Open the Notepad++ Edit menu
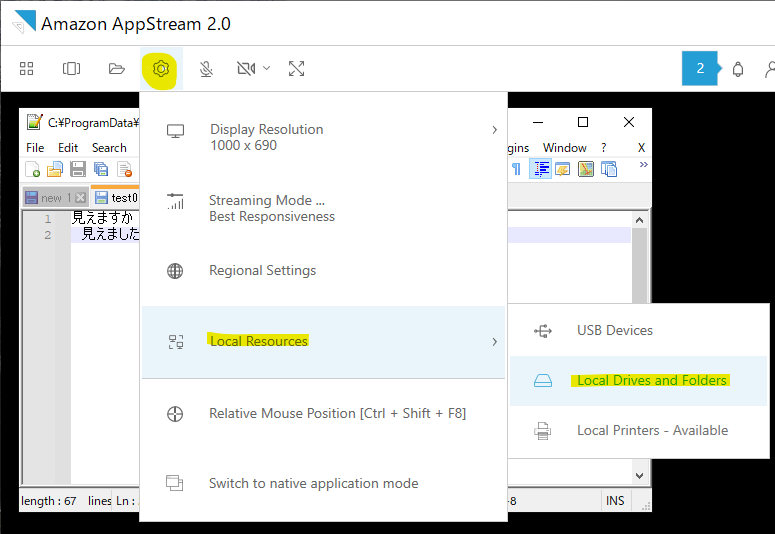775x534 pixels. tap(68, 148)
